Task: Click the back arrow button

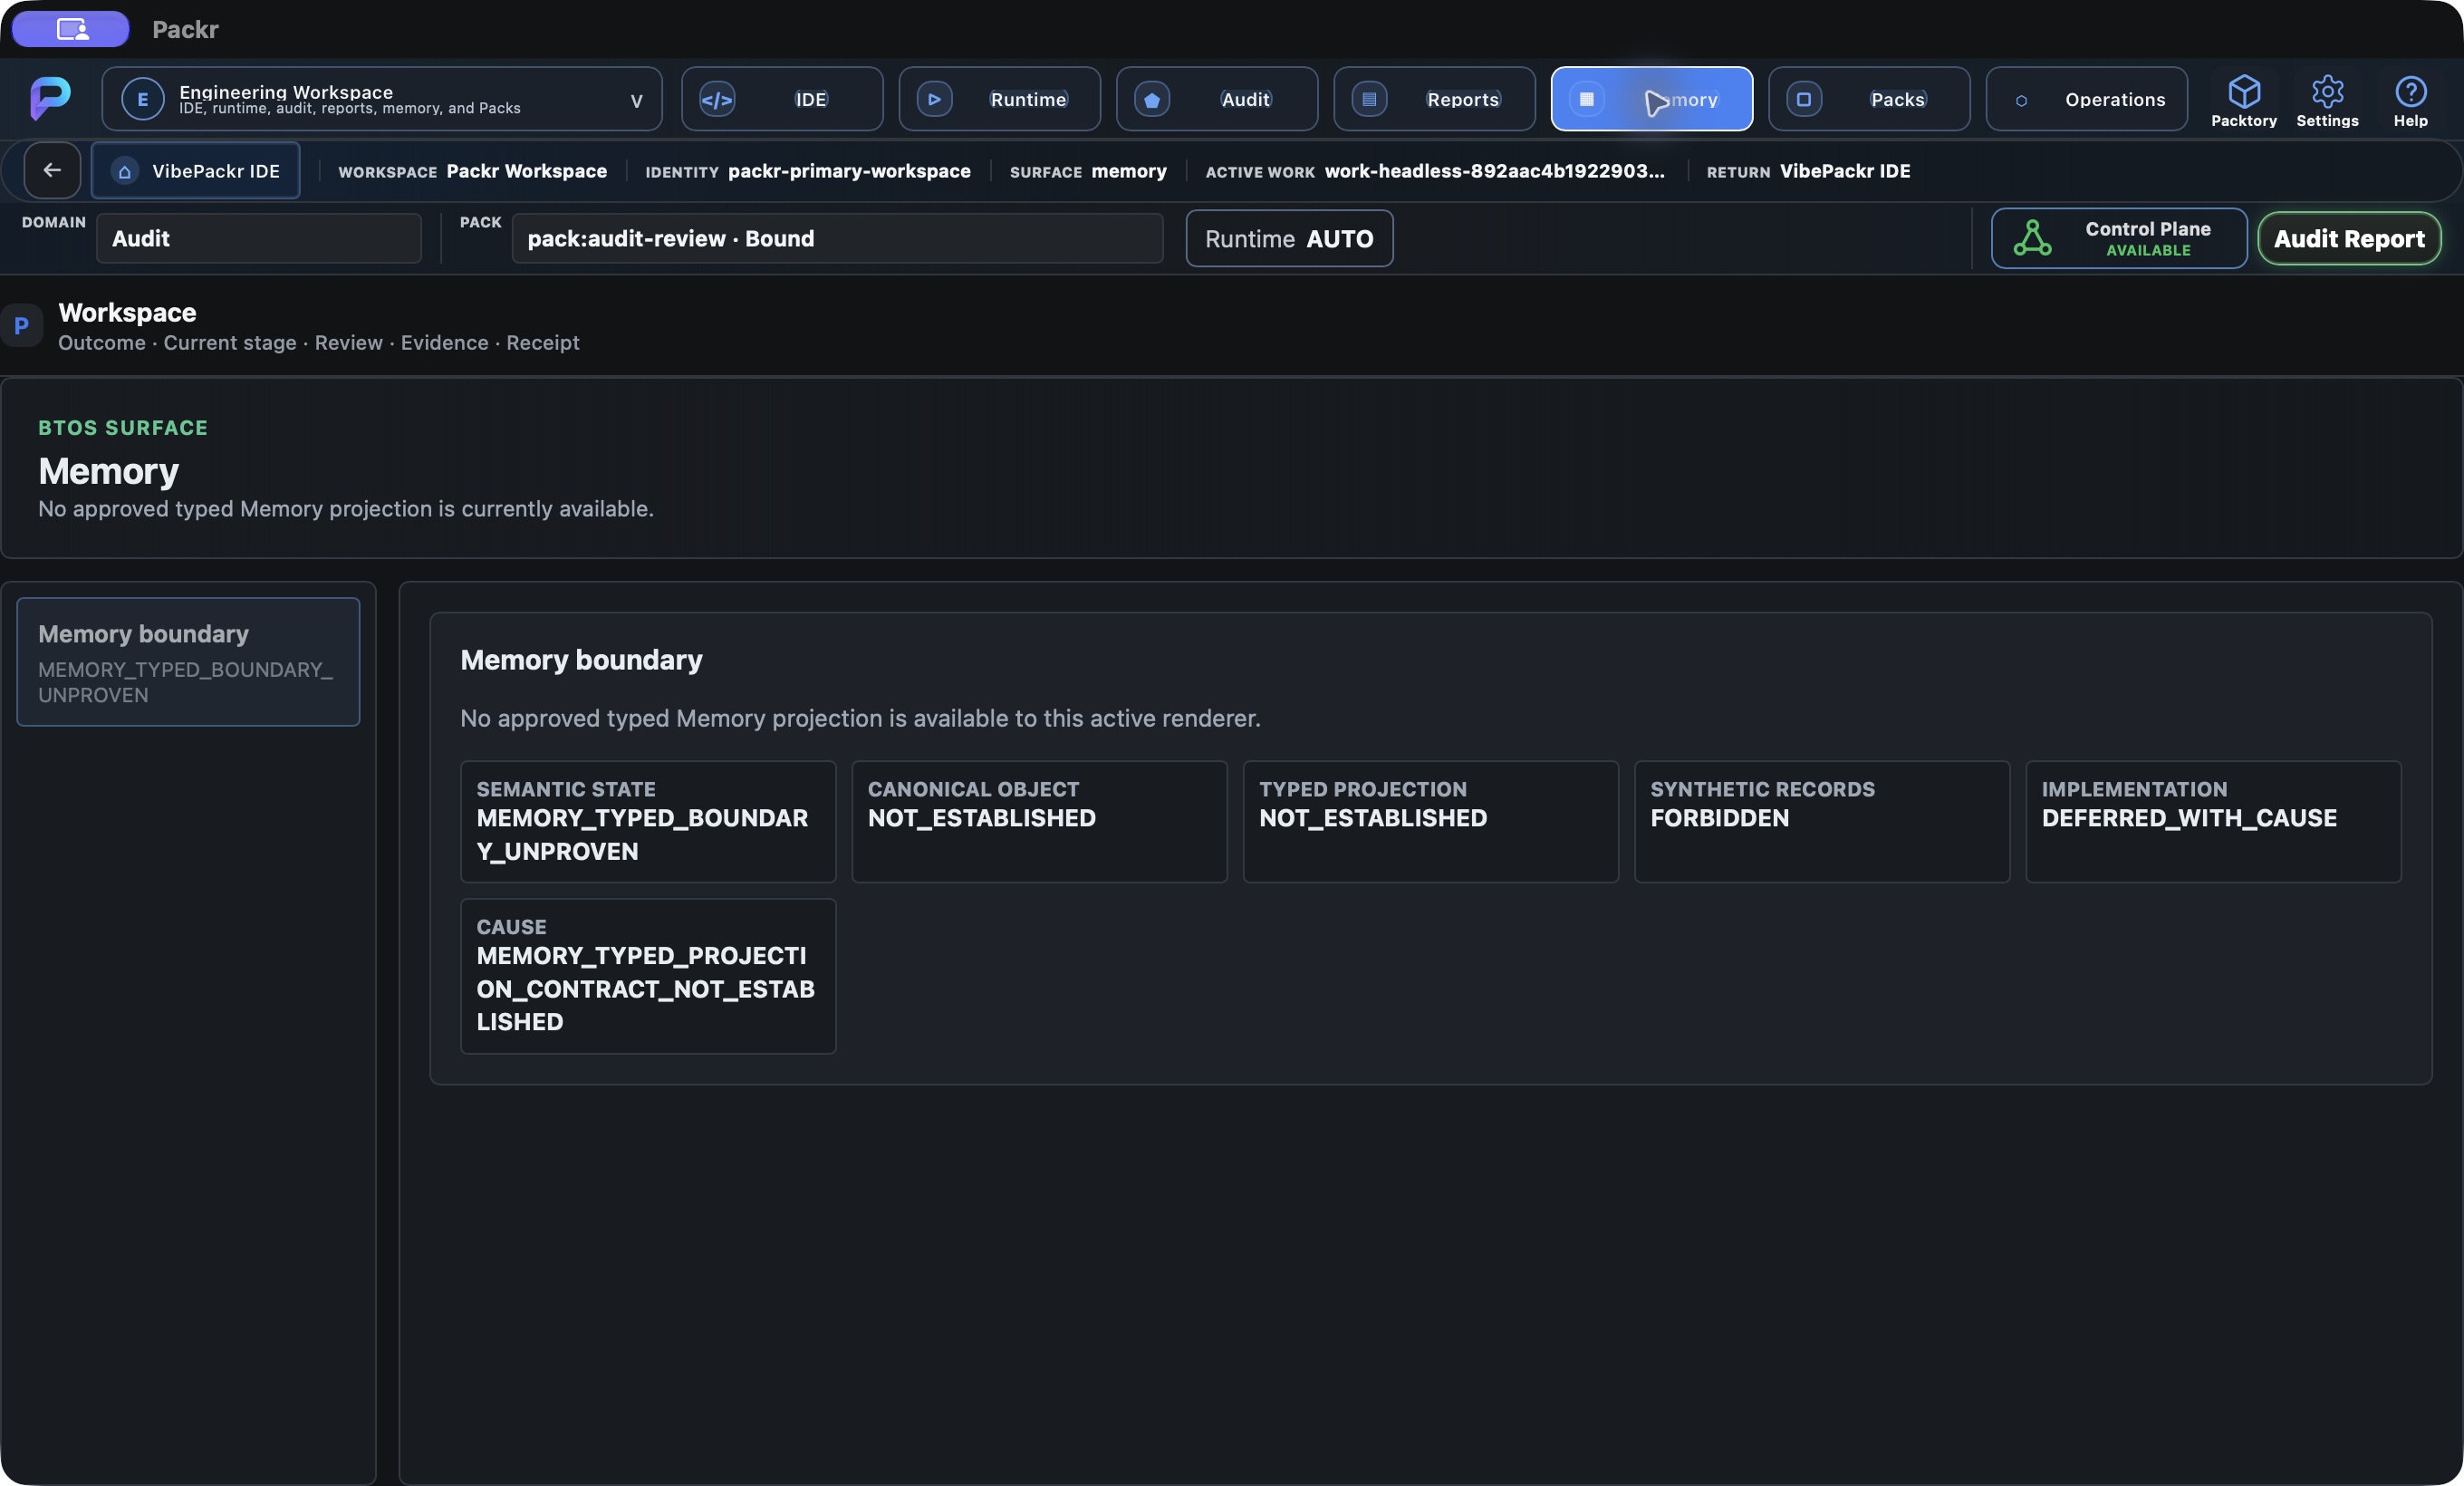Action: pos(52,170)
